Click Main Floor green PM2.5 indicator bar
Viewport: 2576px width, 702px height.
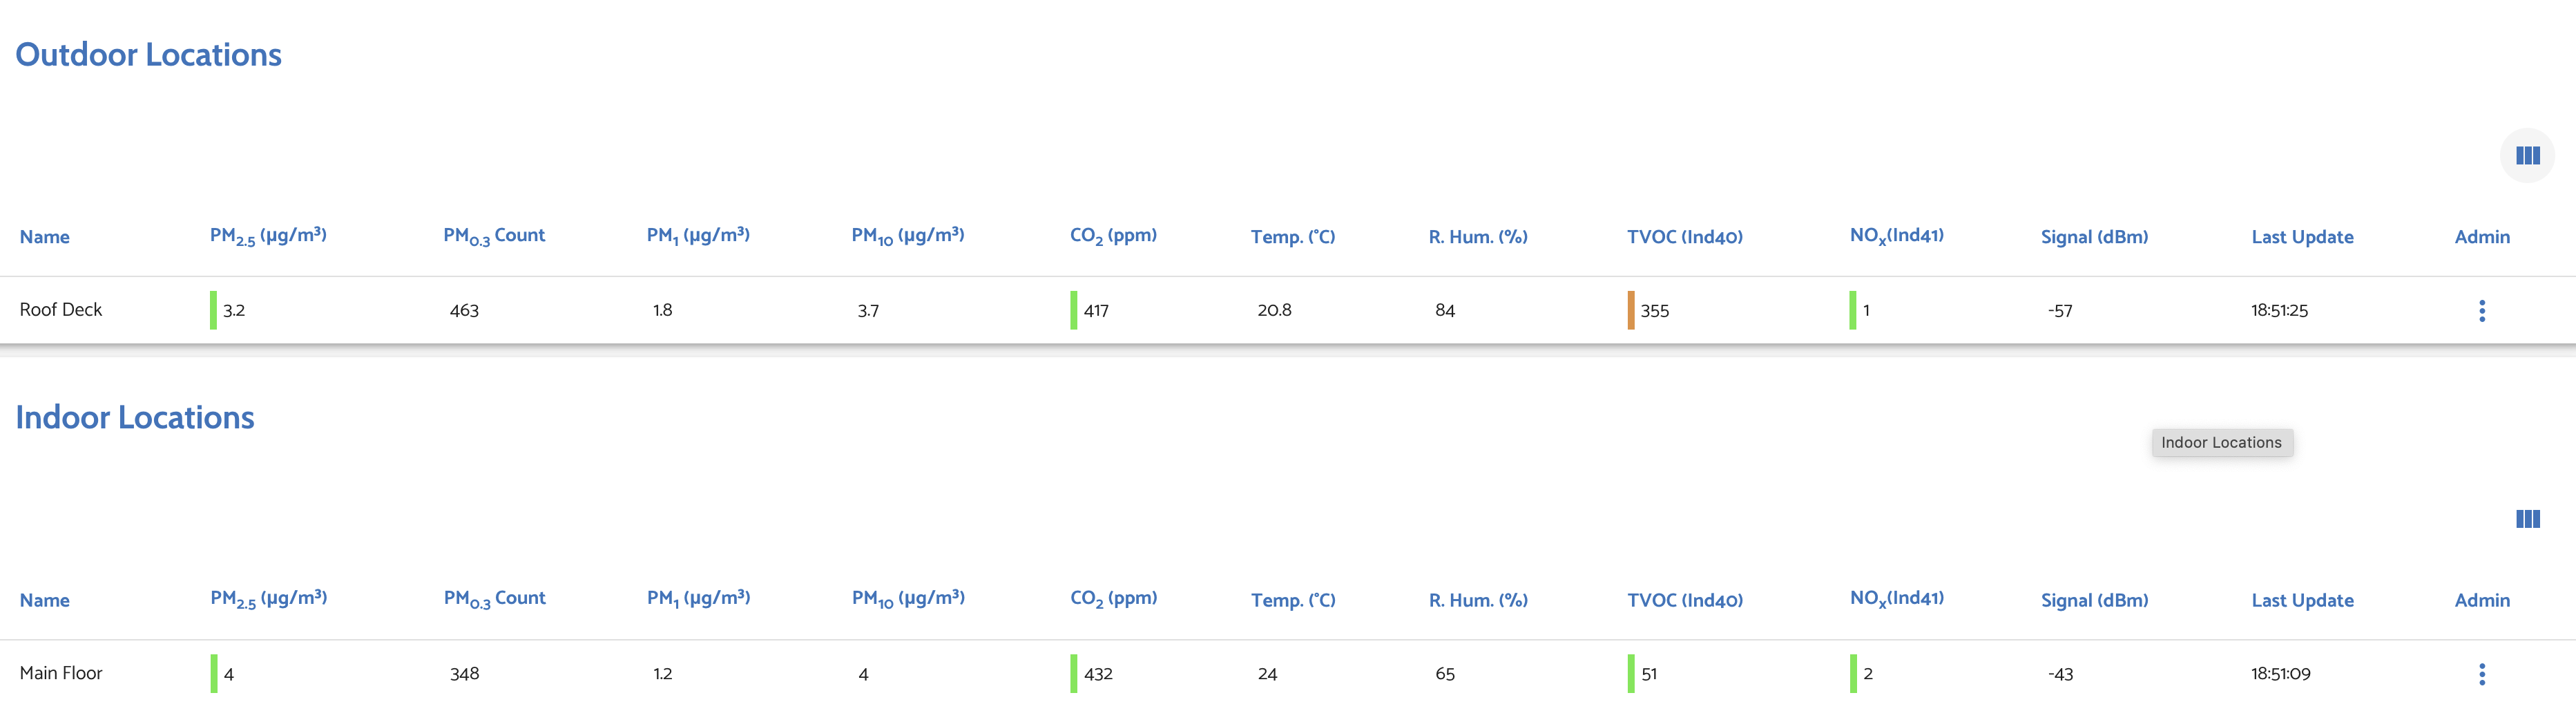213,673
